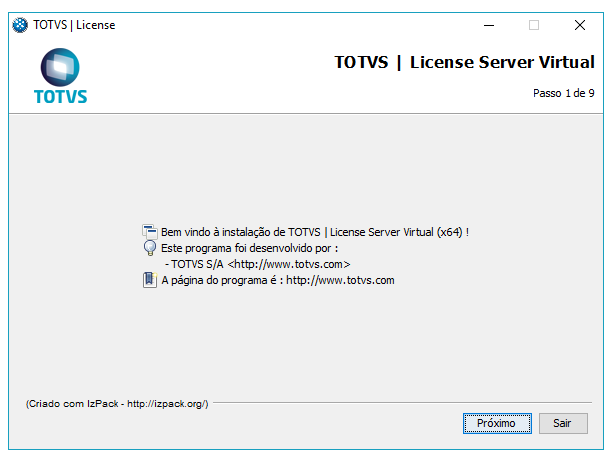Click the Criado com IzPack footer text

(117, 403)
